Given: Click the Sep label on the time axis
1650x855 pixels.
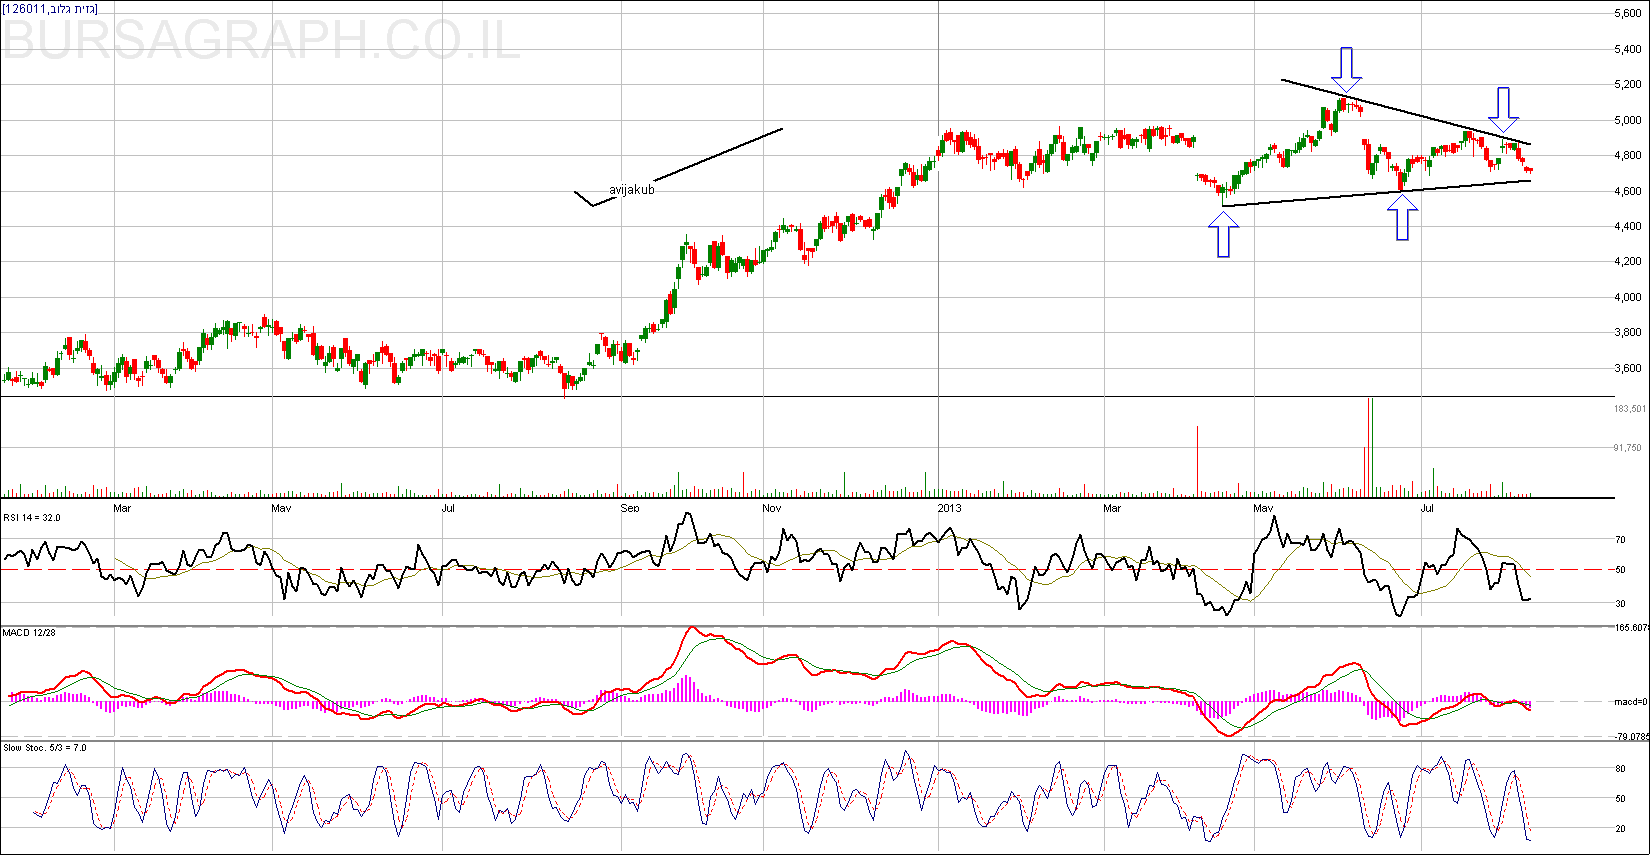Looking at the screenshot, I should coord(629,508).
